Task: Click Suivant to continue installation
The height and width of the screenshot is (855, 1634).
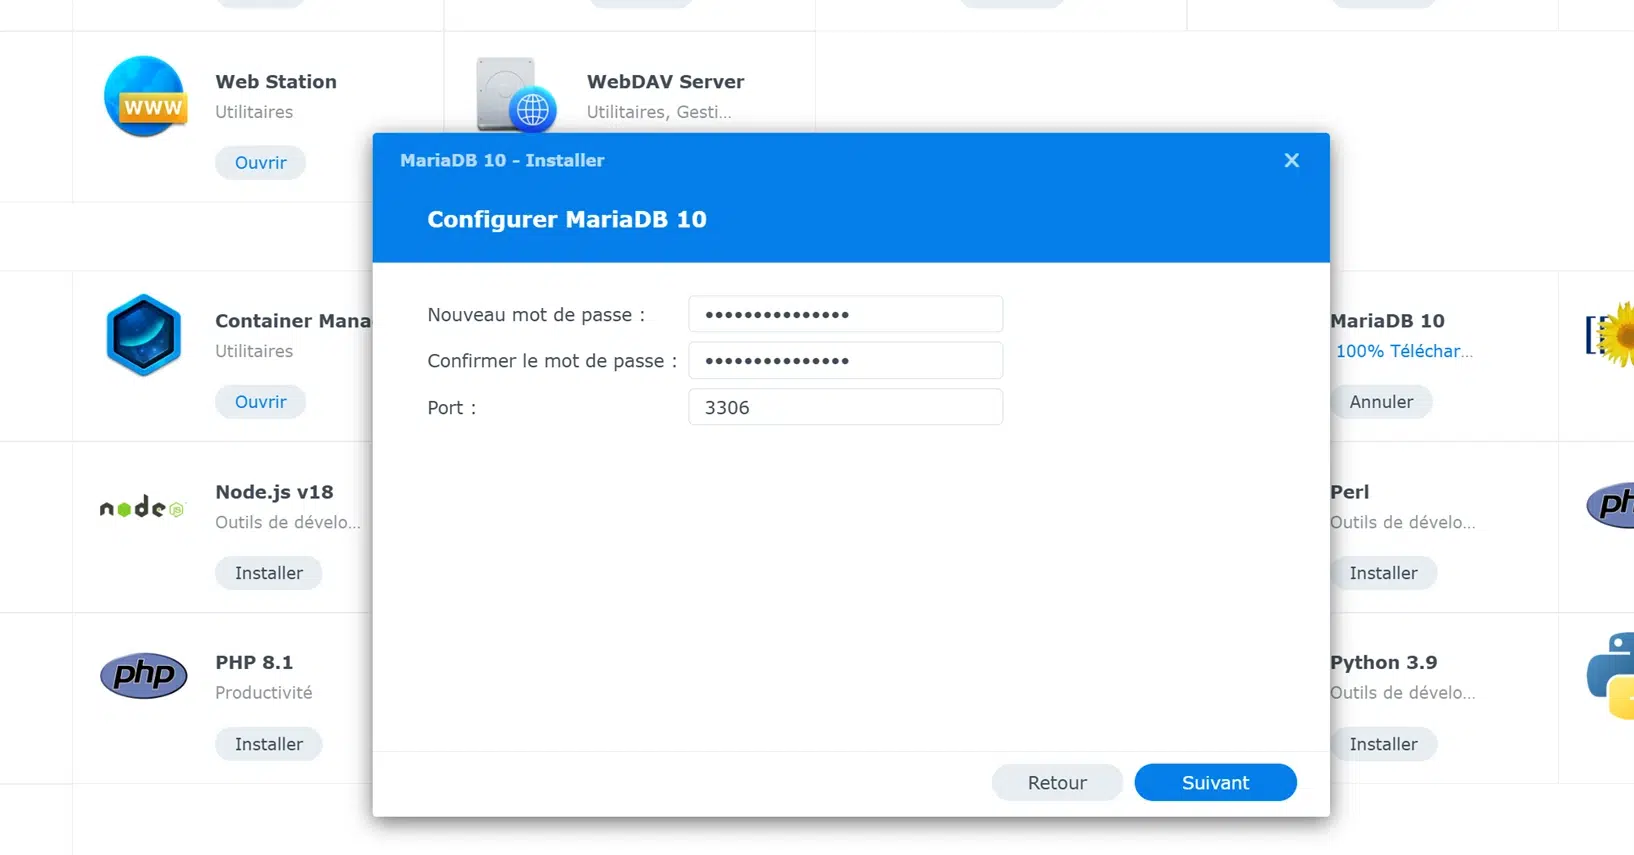Action: pyautogui.click(x=1215, y=783)
